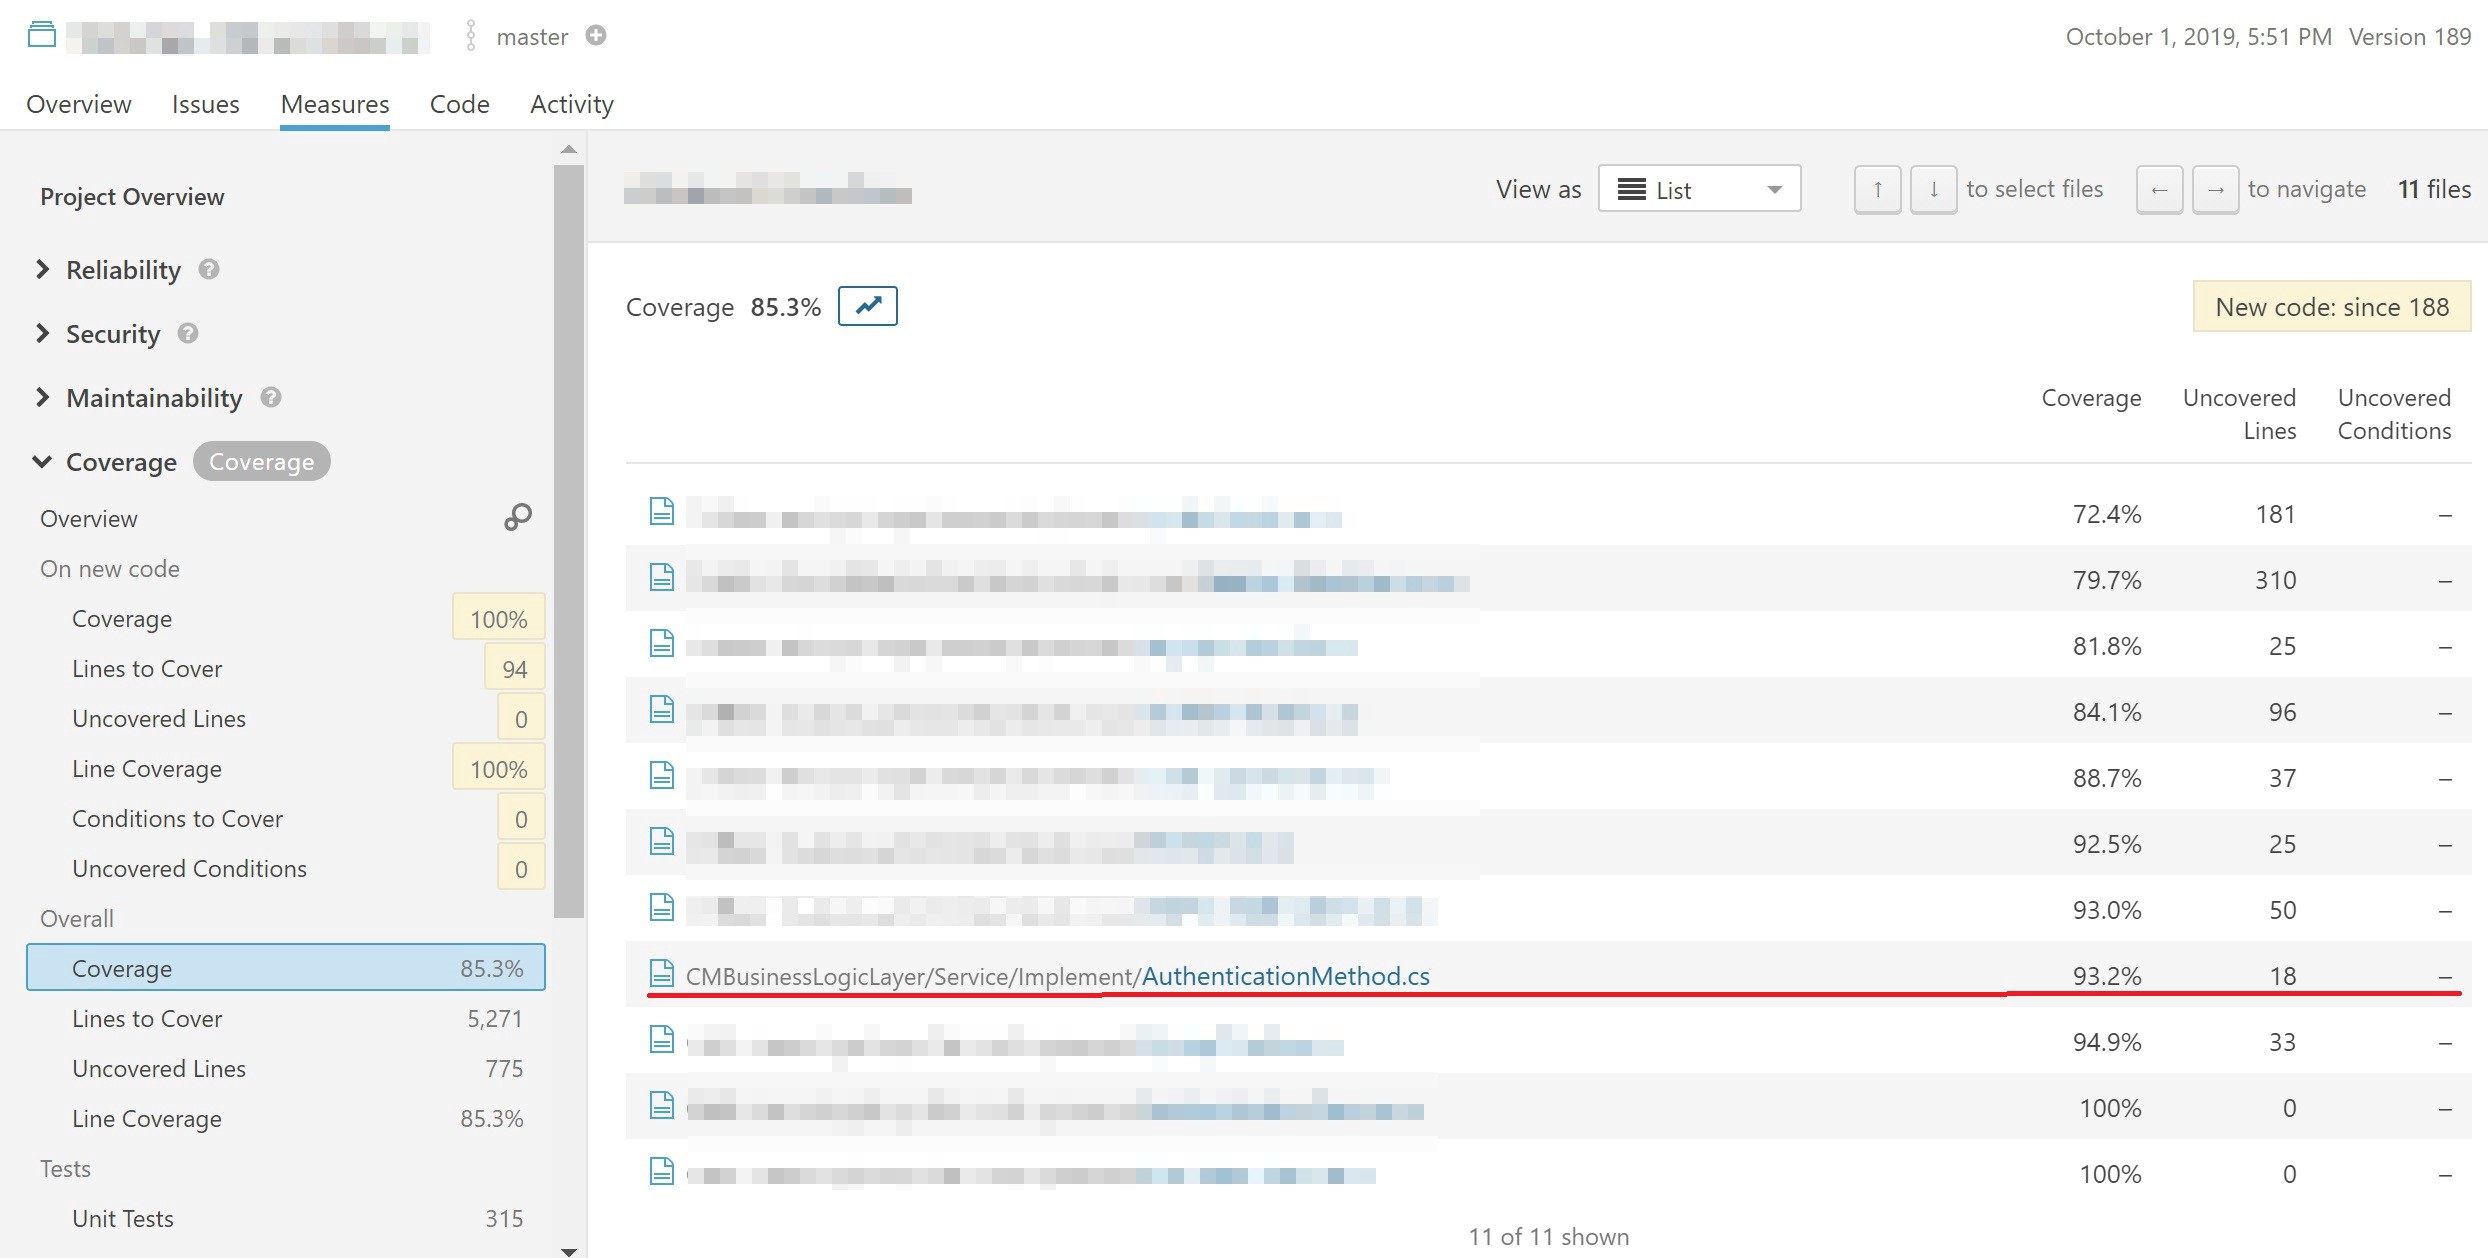Switch to the Issues tab
The image size is (2488, 1258).
[x=205, y=104]
